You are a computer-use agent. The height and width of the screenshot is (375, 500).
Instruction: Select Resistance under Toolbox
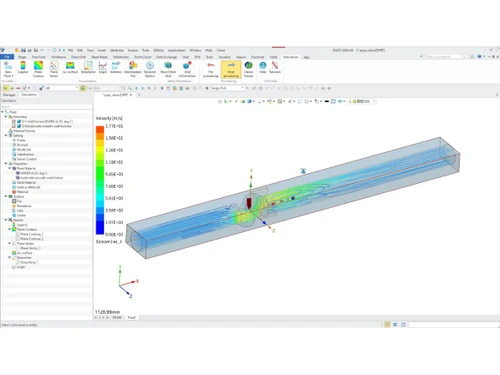point(24,206)
